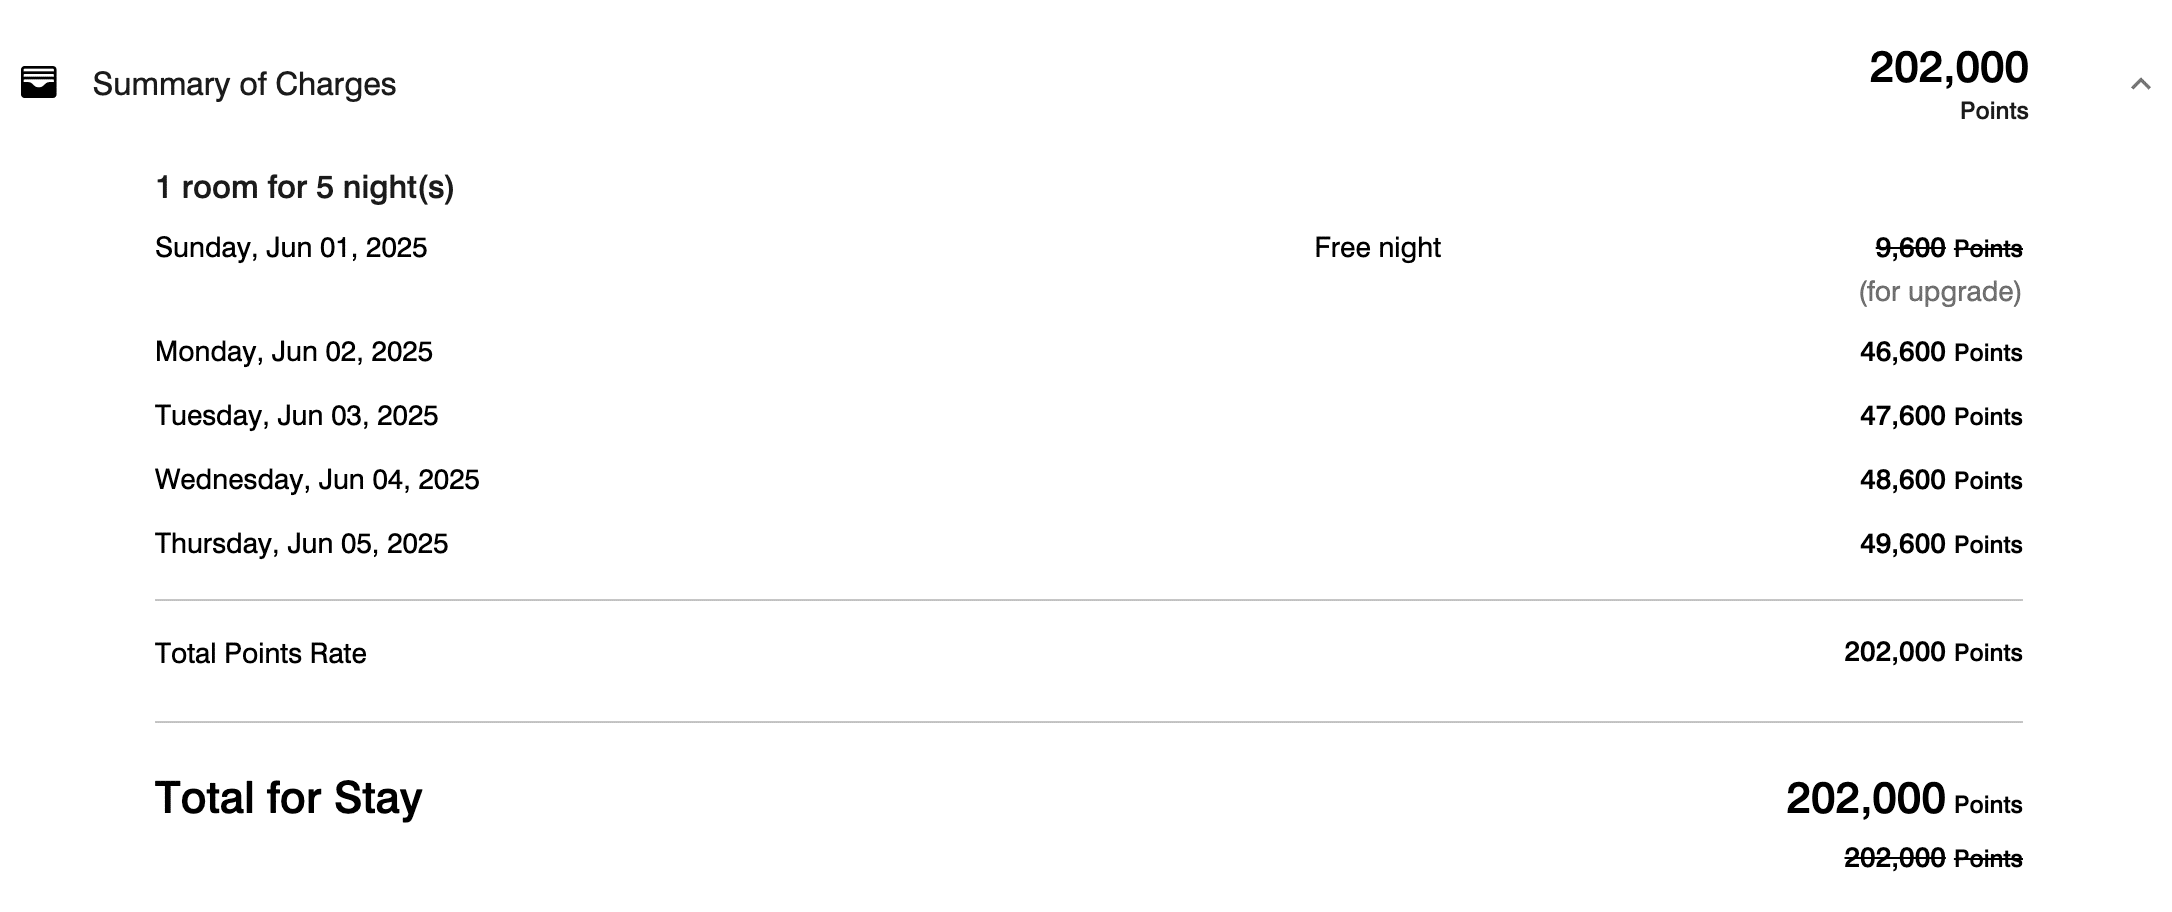The width and height of the screenshot is (2172, 912).
Task: Click the Total Points Rate label
Action: [260, 654]
